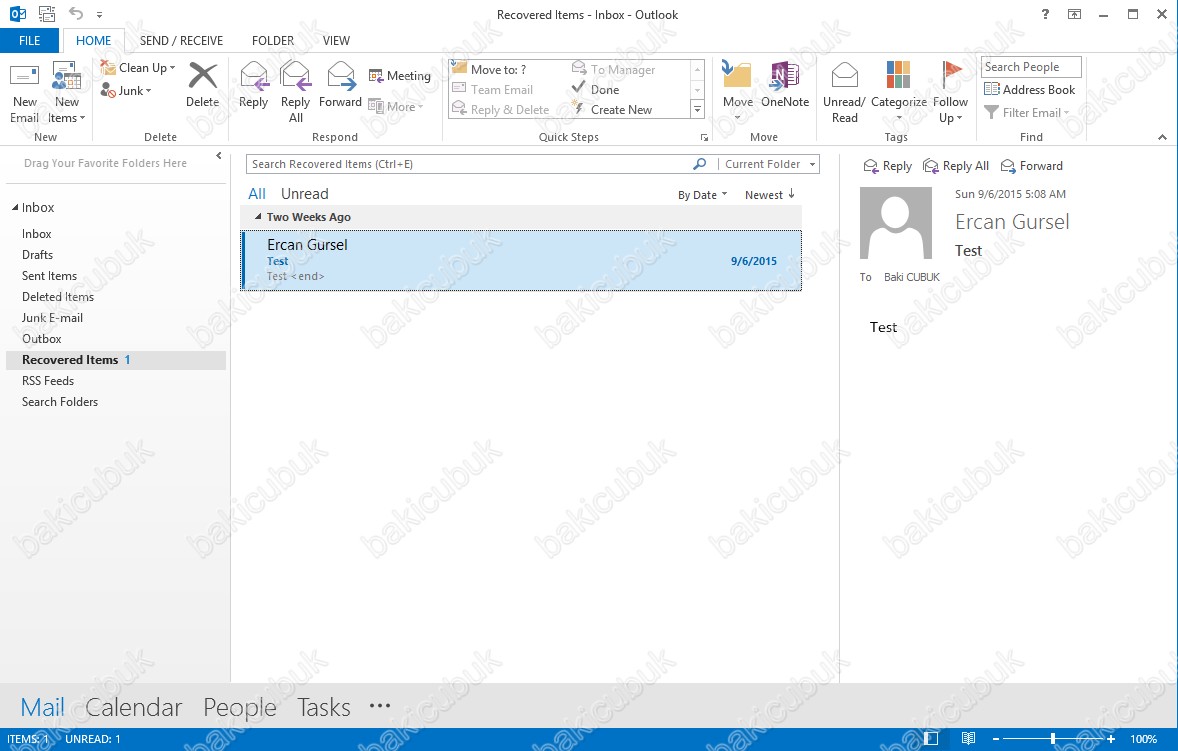Open the Deleted Items folder

(58, 297)
